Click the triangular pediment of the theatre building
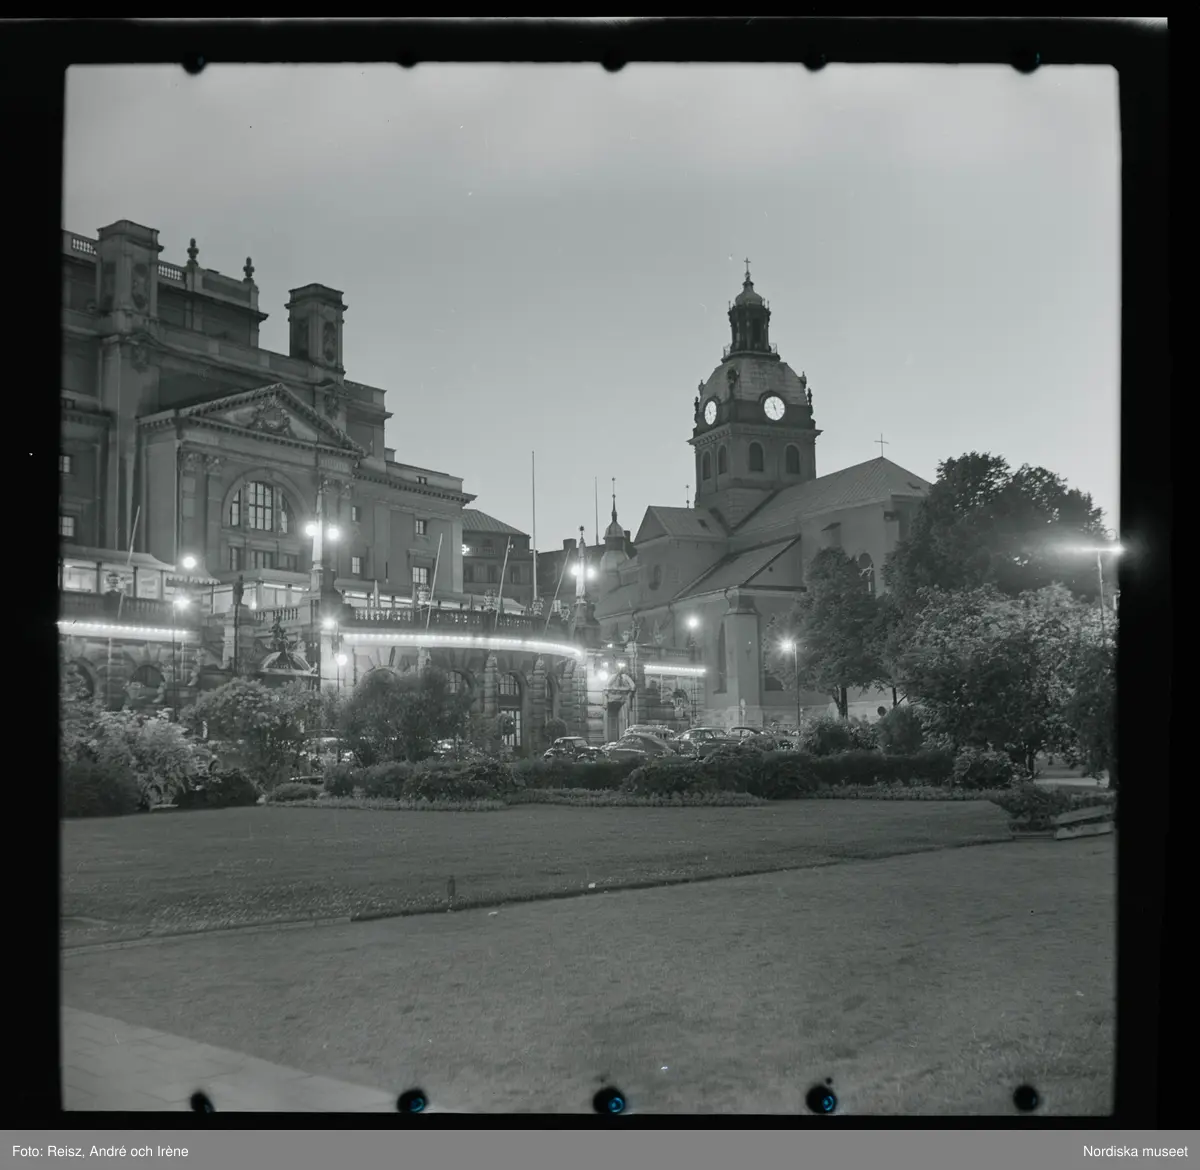This screenshot has width=1200, height=1170. pos(251,416)
